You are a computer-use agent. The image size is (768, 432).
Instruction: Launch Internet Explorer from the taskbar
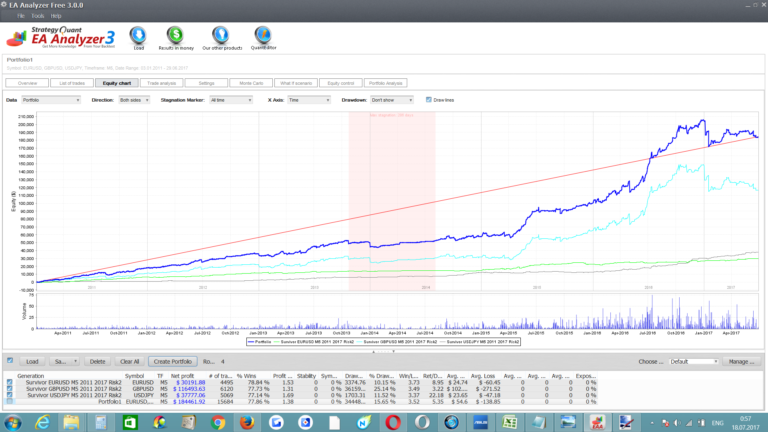point(42,422)
